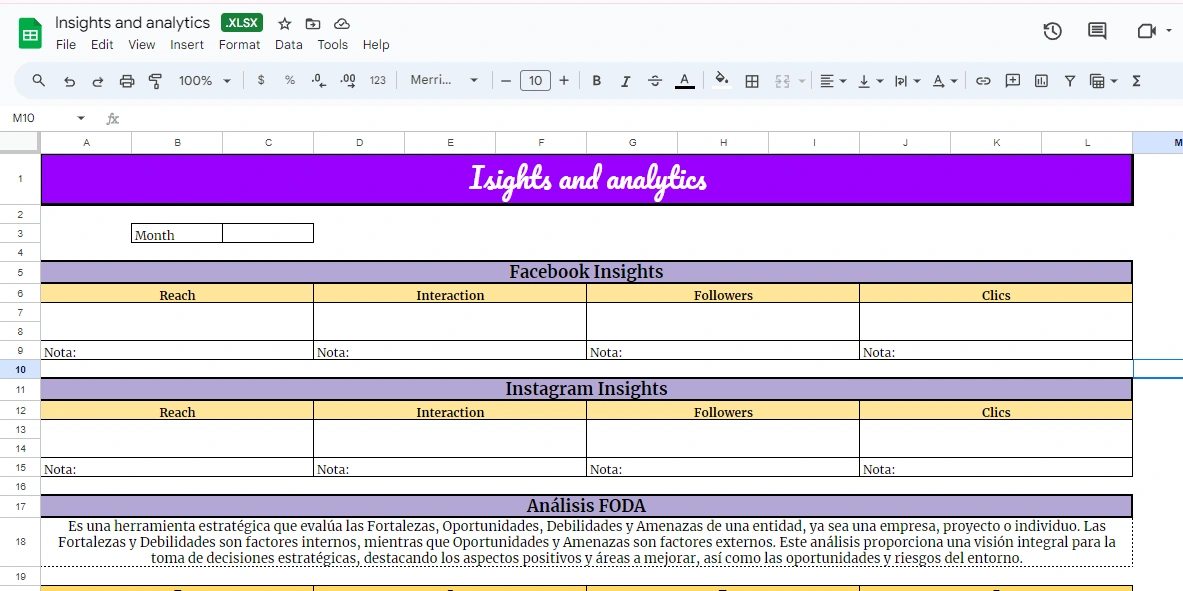Insert a comment from toolbar
1183x591 pixels.
1012,81
